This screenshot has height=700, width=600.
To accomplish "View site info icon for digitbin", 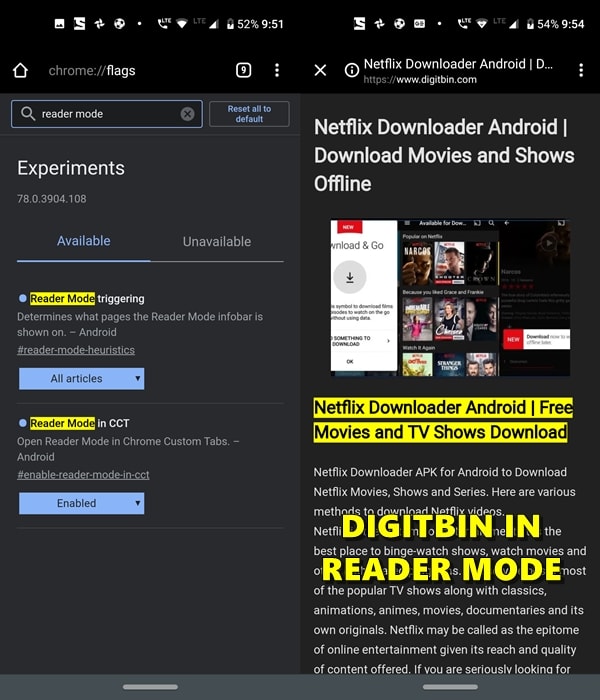I will tap(351, 70).
